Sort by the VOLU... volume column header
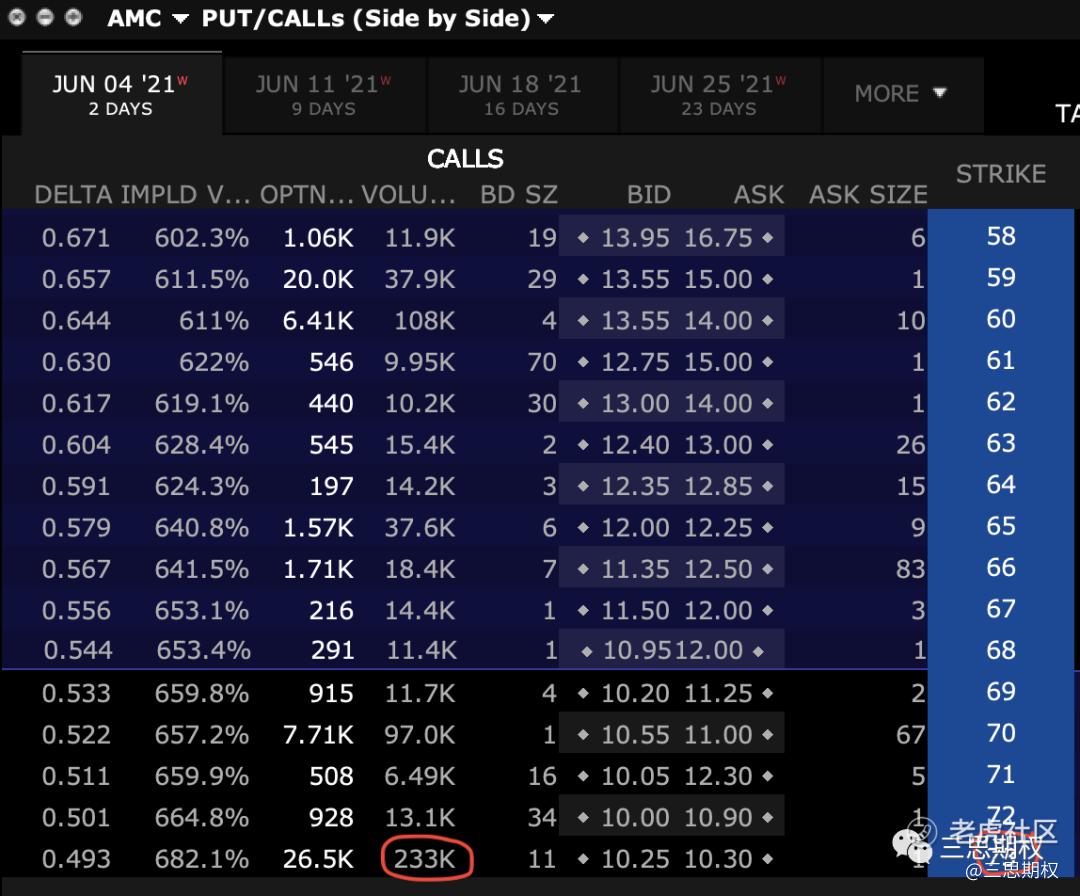This screenshot has height=896, width=1080. pyautogui.click(x=408, y=194)
